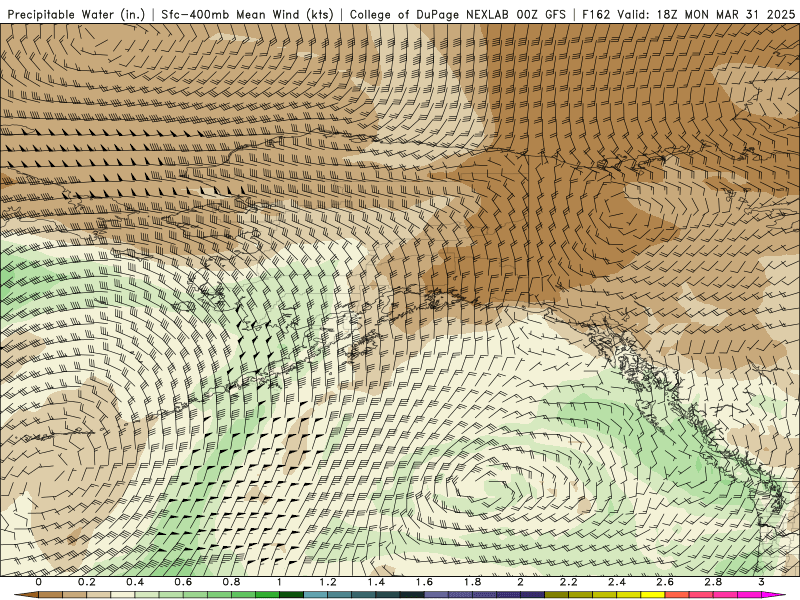Click the colorbar label '3'

761,582
